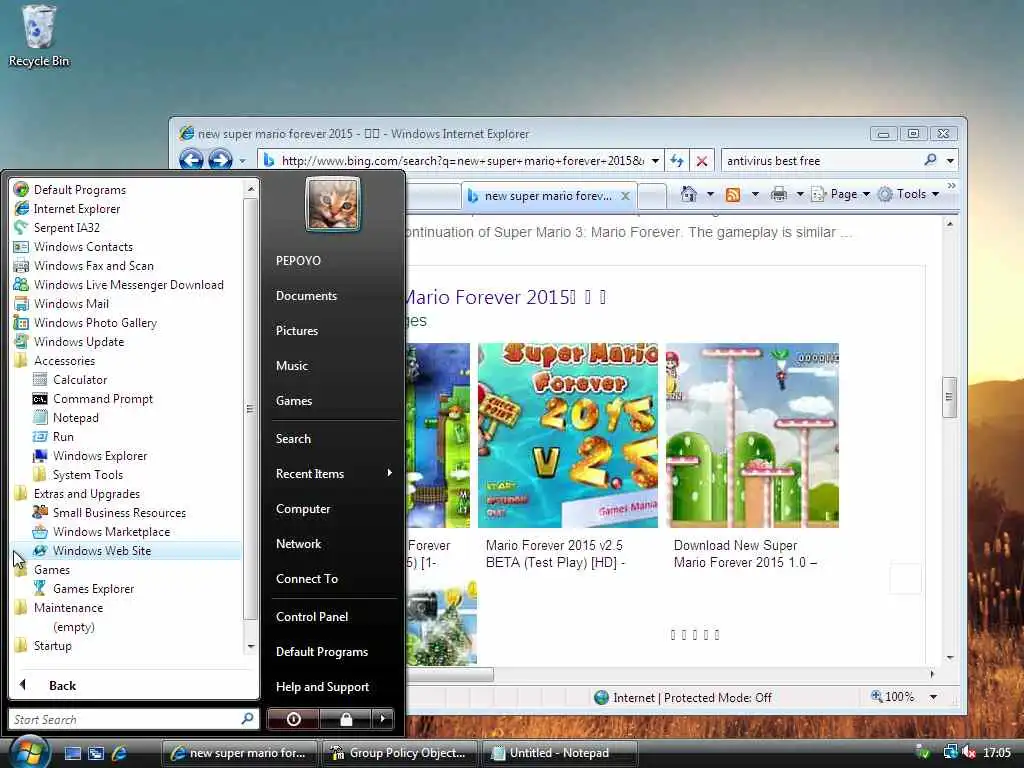Switch to new super mario forever tab

pyautogui.click(x=547, y=196)
